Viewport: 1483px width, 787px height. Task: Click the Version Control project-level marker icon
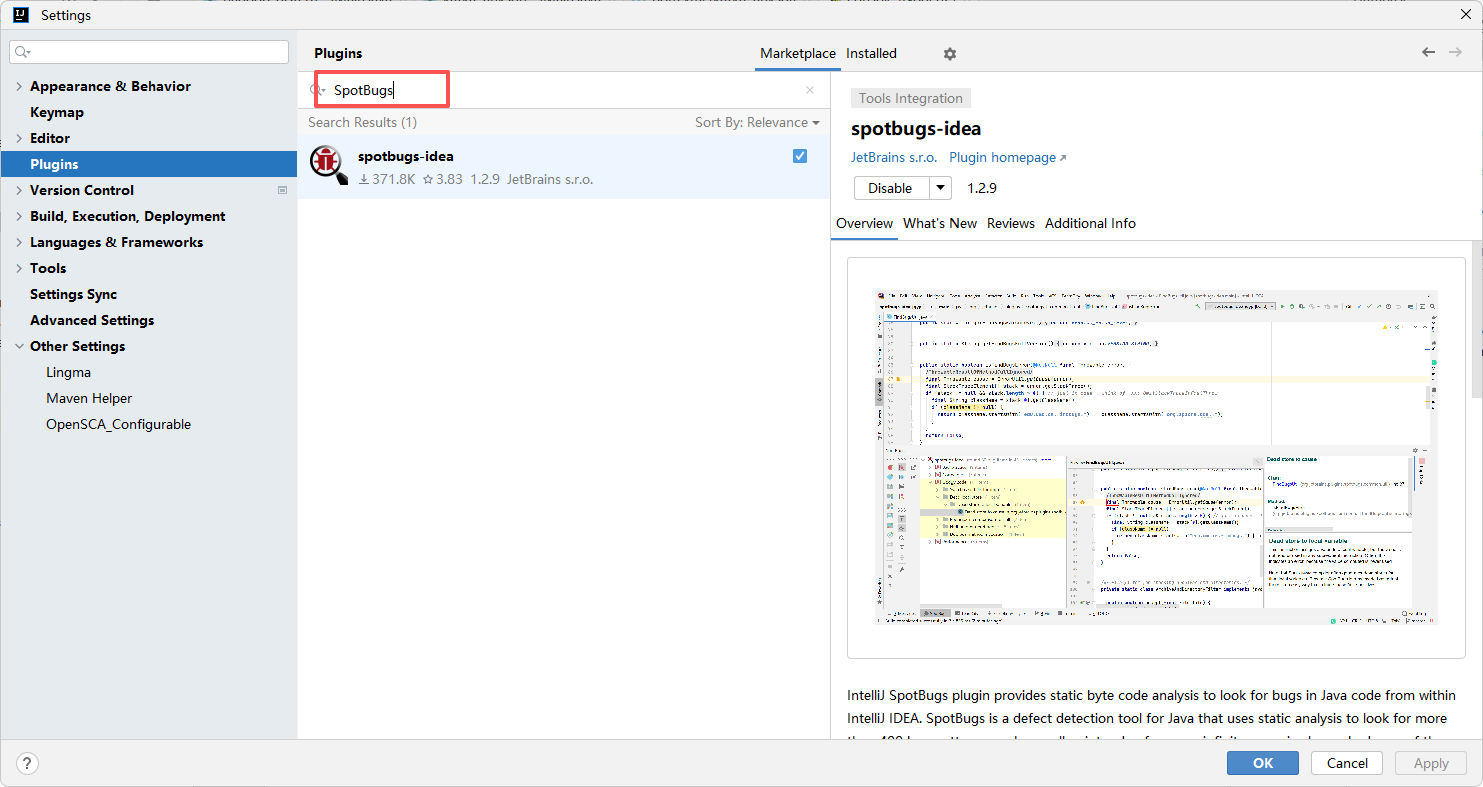282,190
